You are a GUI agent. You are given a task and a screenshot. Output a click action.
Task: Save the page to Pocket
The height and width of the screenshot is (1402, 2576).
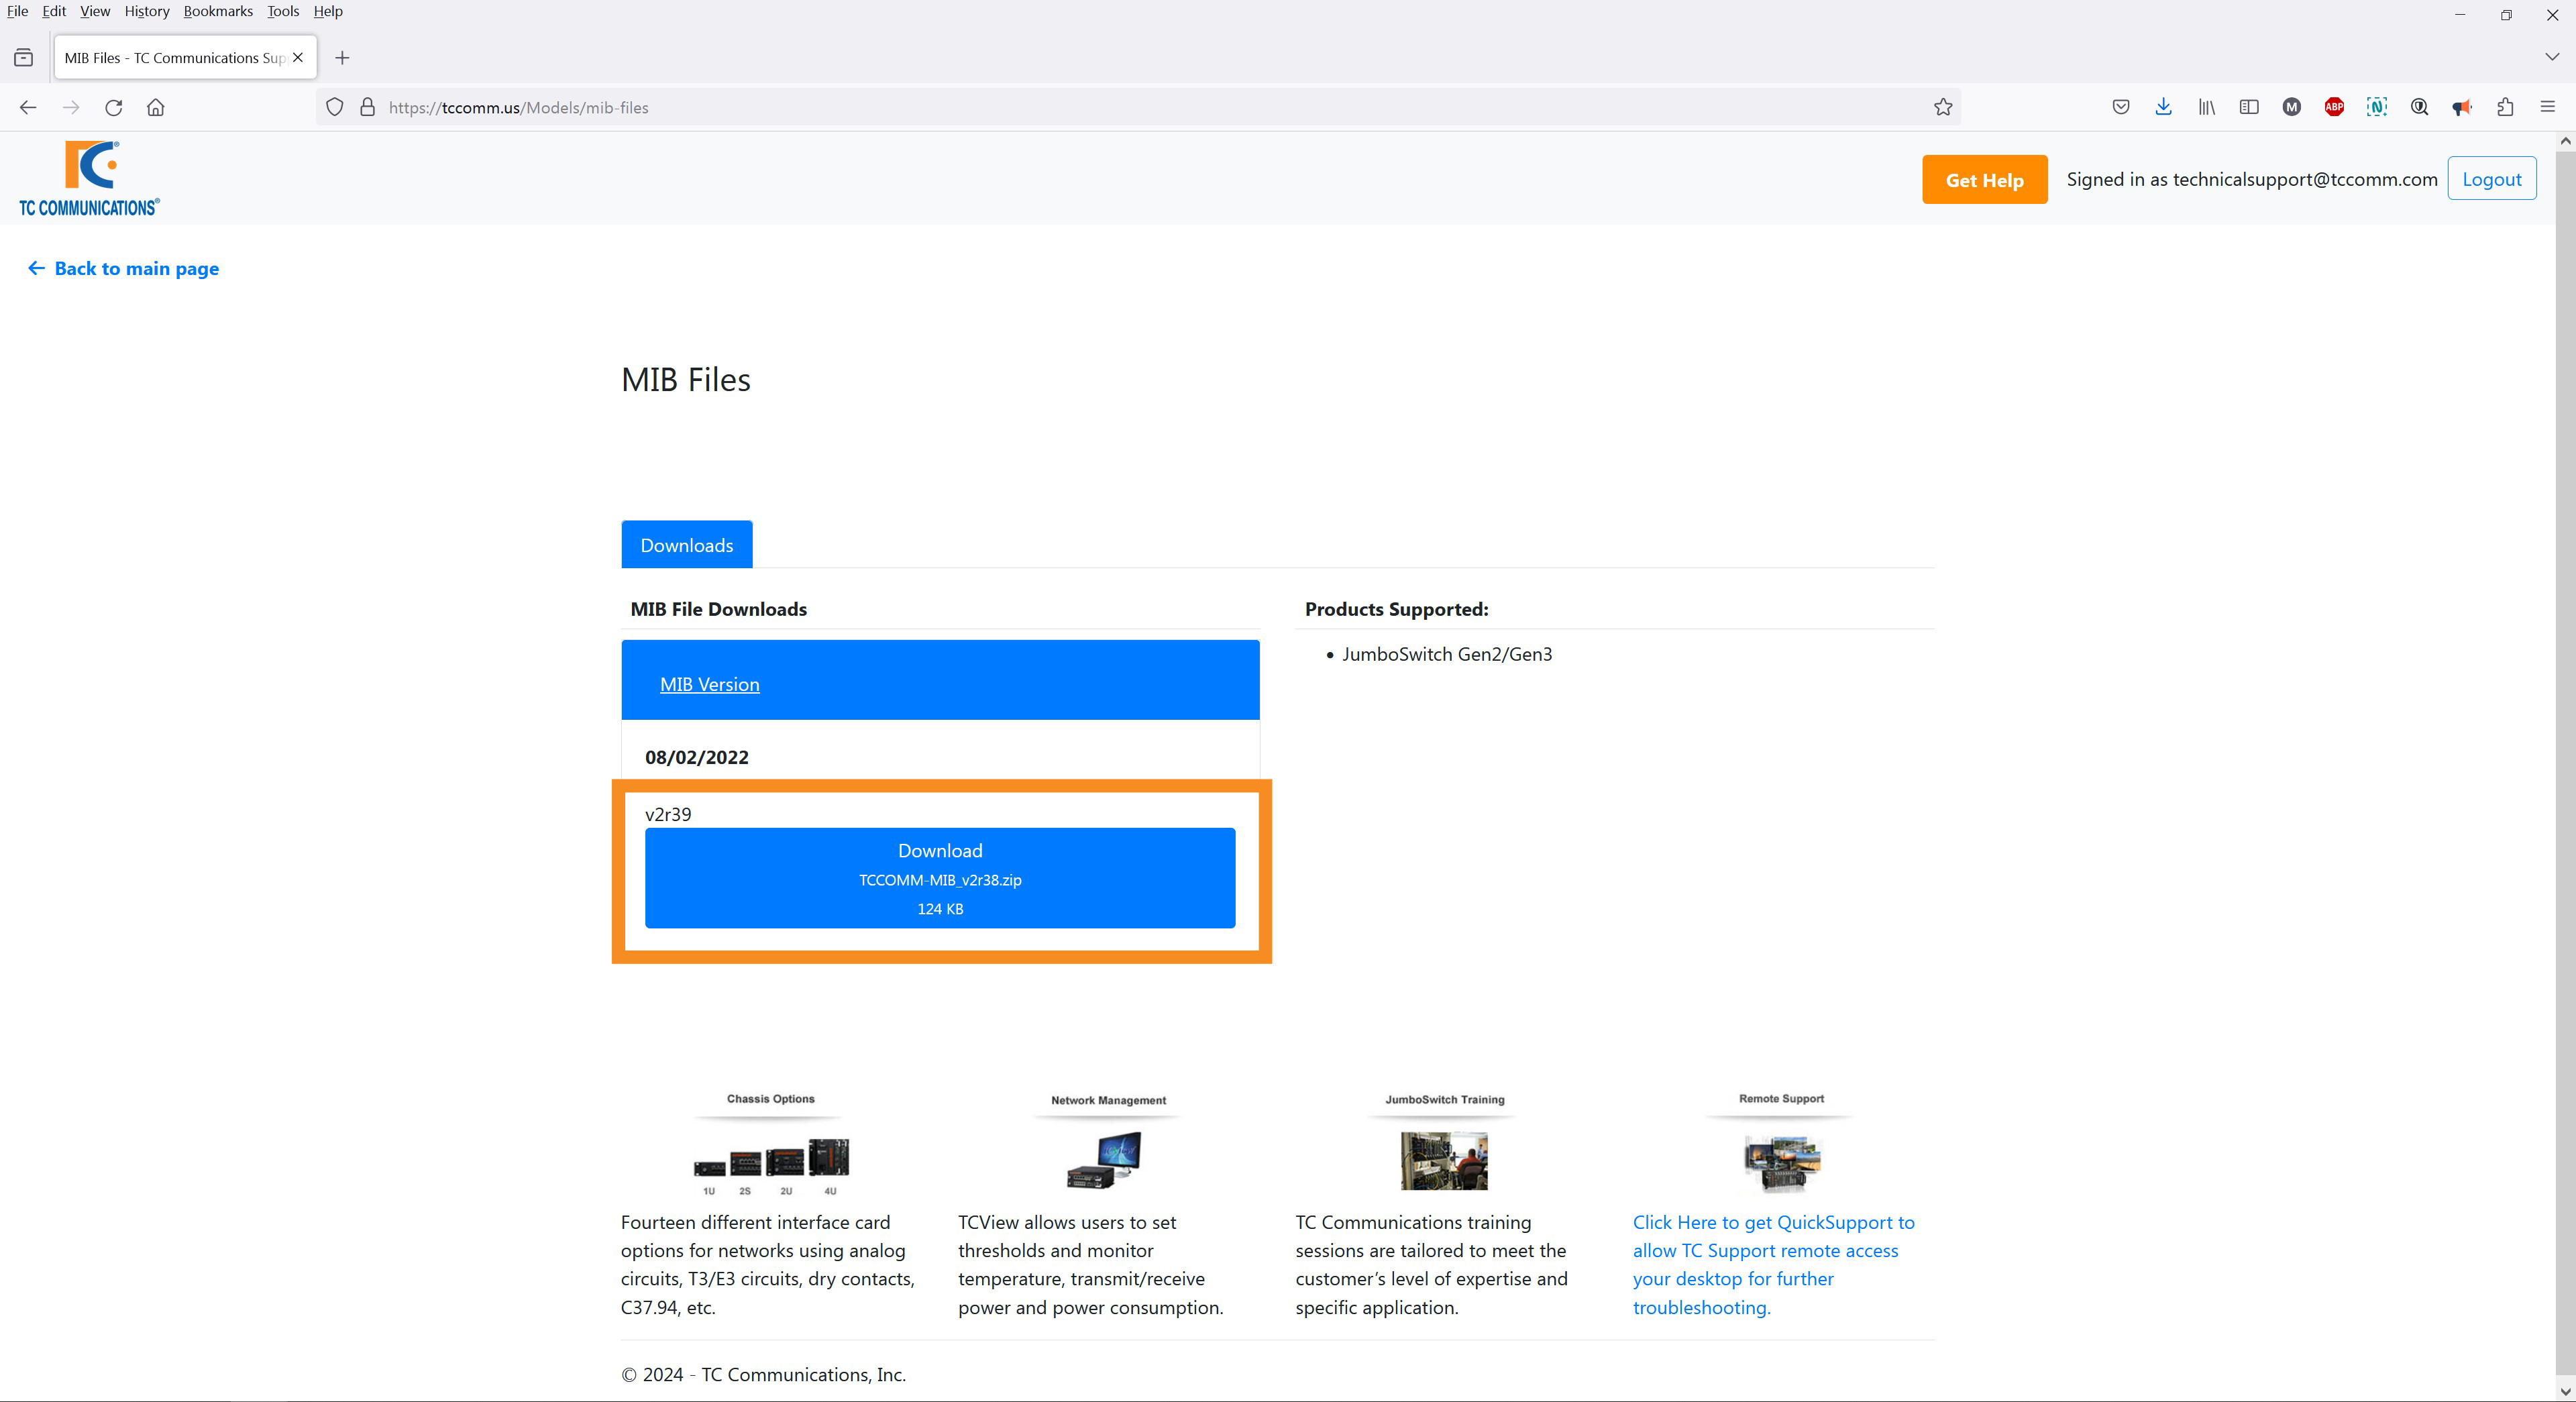[x=2120, y=107]
